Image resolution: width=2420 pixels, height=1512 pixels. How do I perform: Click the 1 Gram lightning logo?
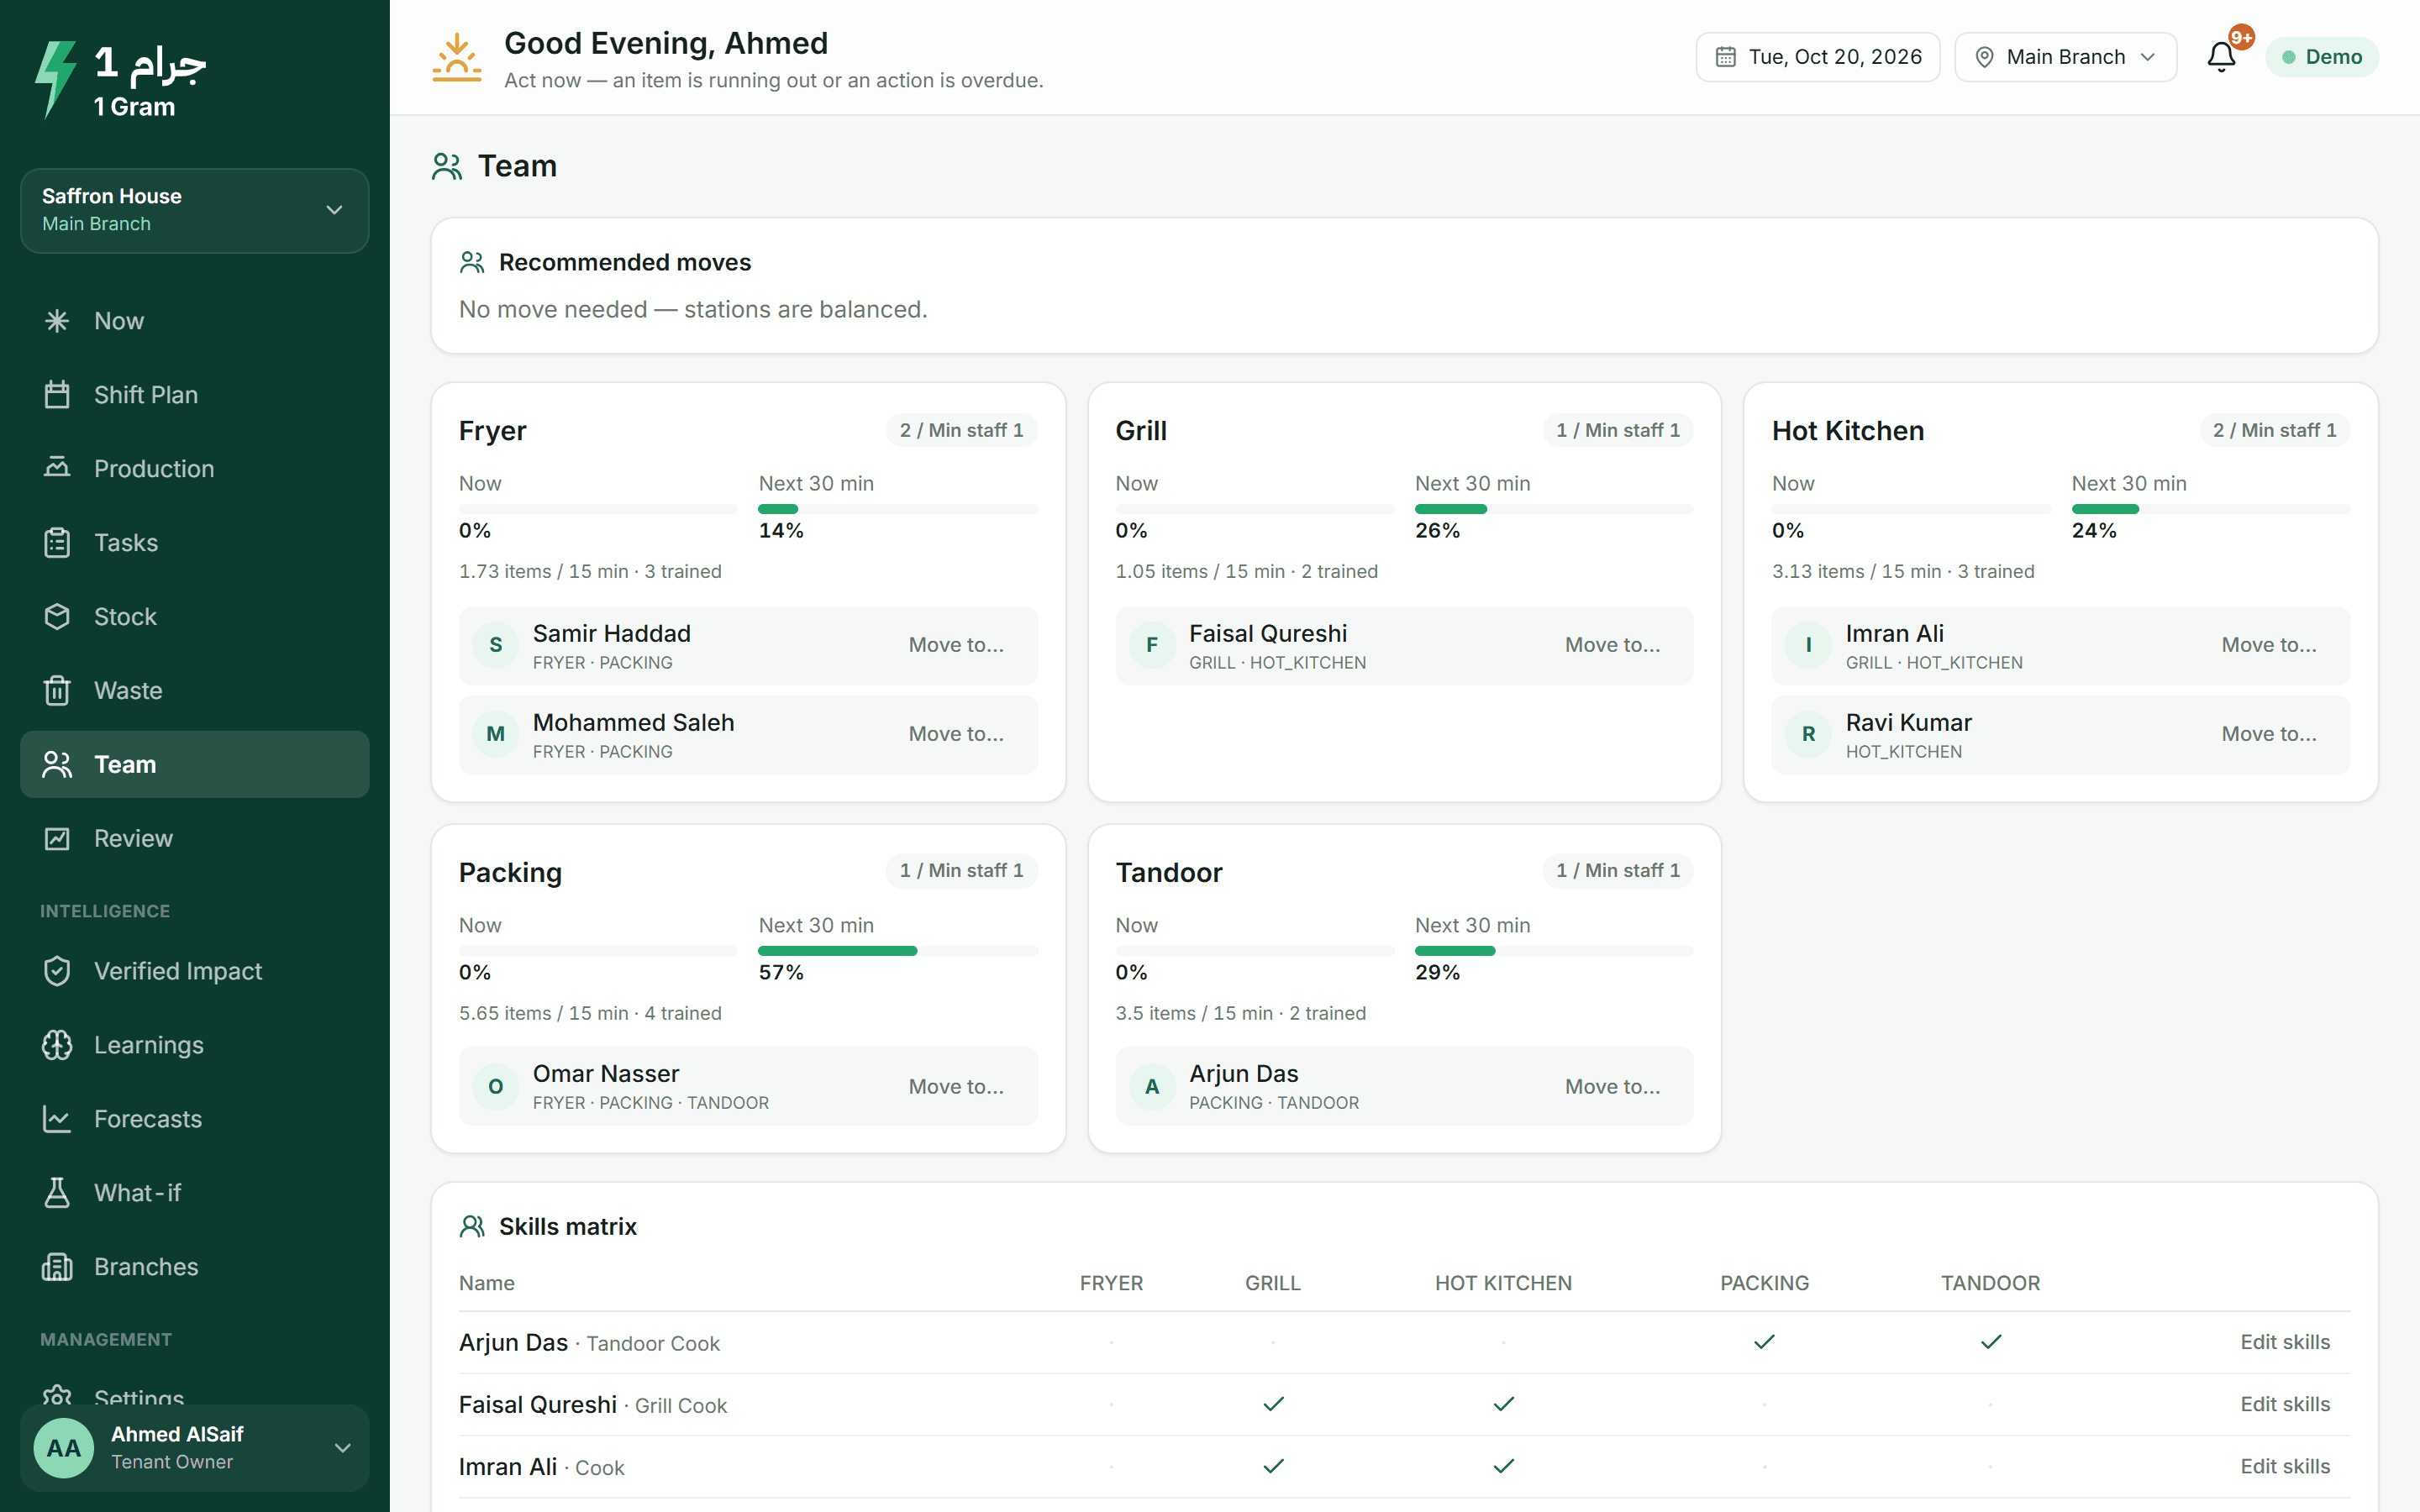(55, 79)
